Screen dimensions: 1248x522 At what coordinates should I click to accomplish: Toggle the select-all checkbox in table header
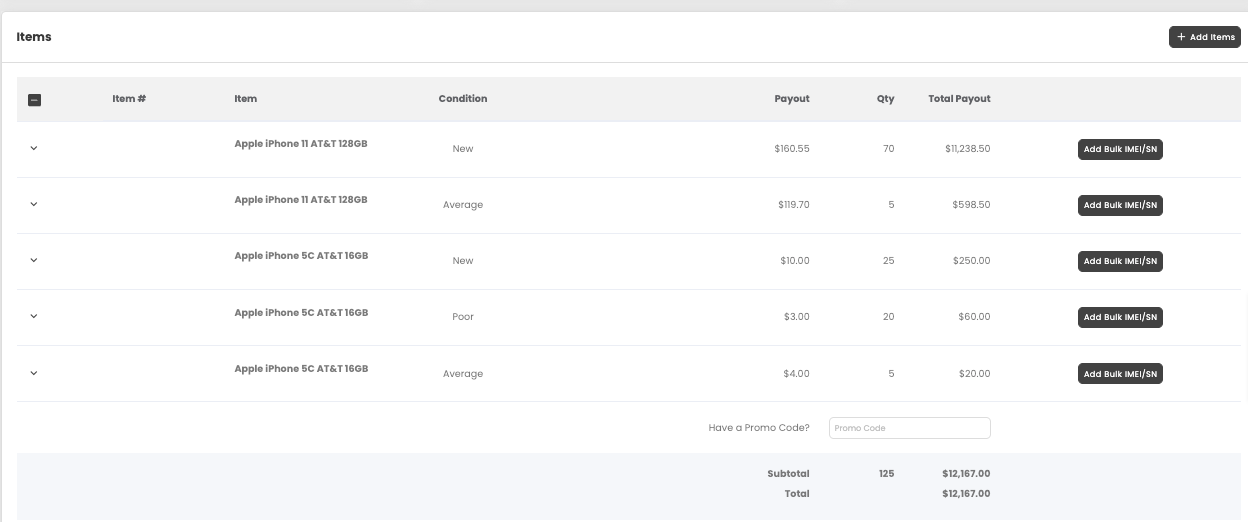[34, 100]
